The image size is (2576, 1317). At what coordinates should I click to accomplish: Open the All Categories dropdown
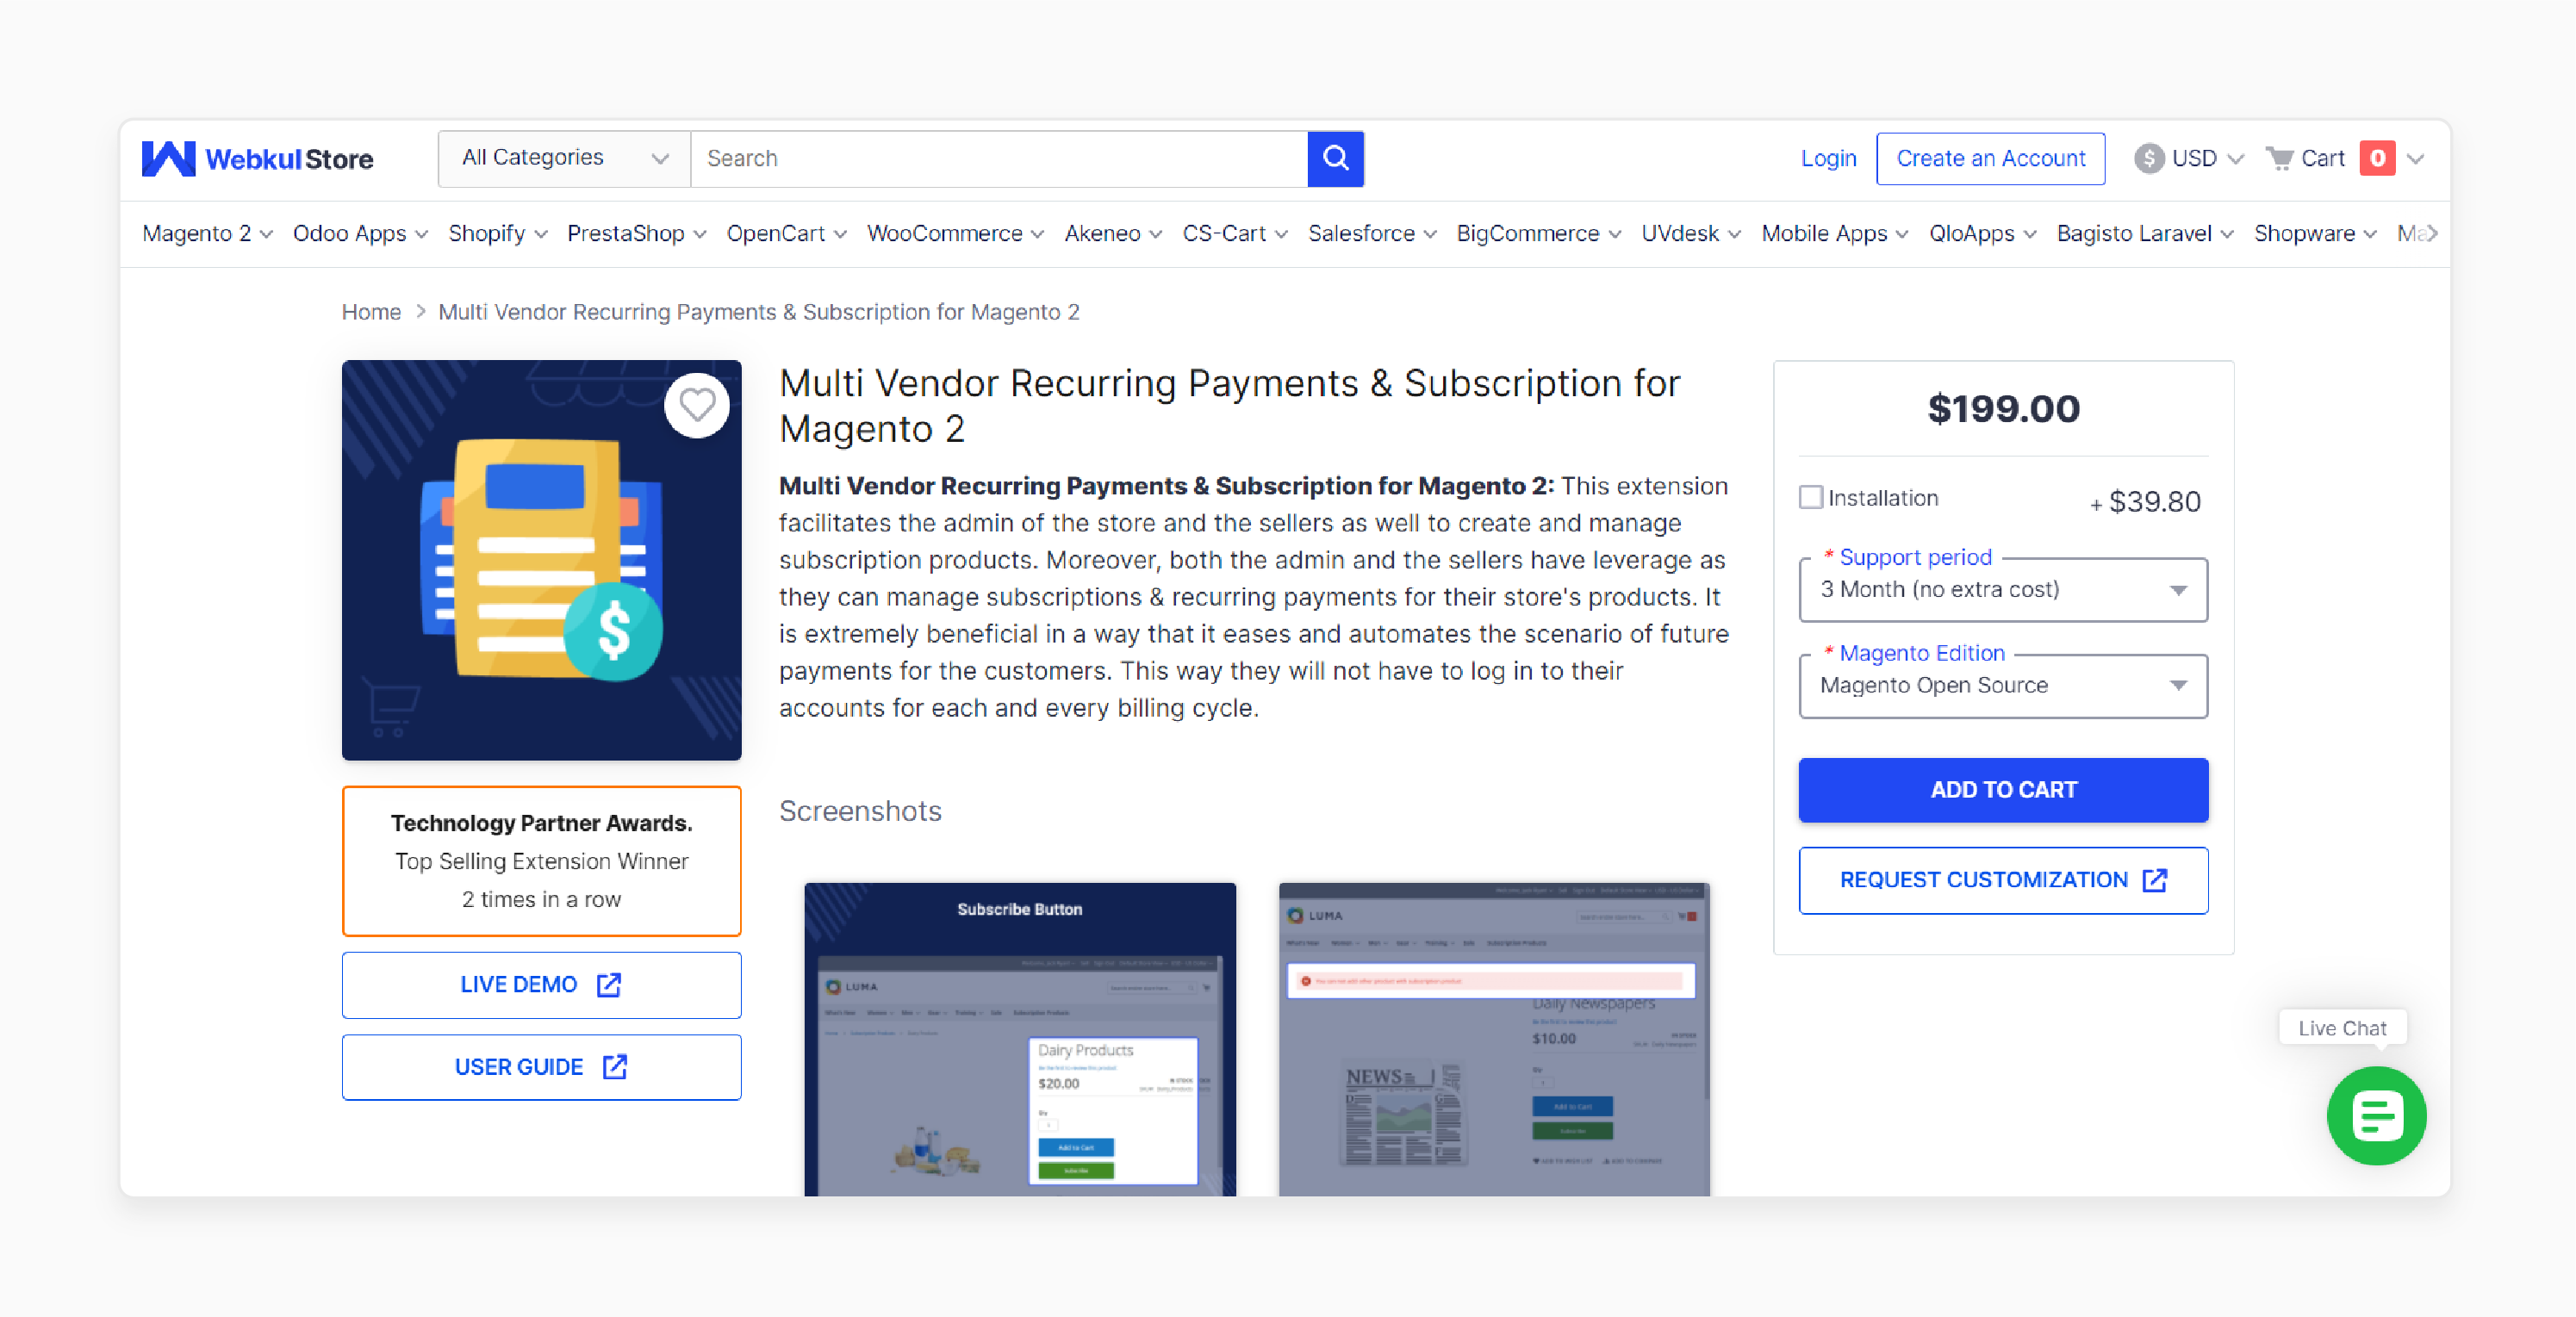click(x=564, y=158)
